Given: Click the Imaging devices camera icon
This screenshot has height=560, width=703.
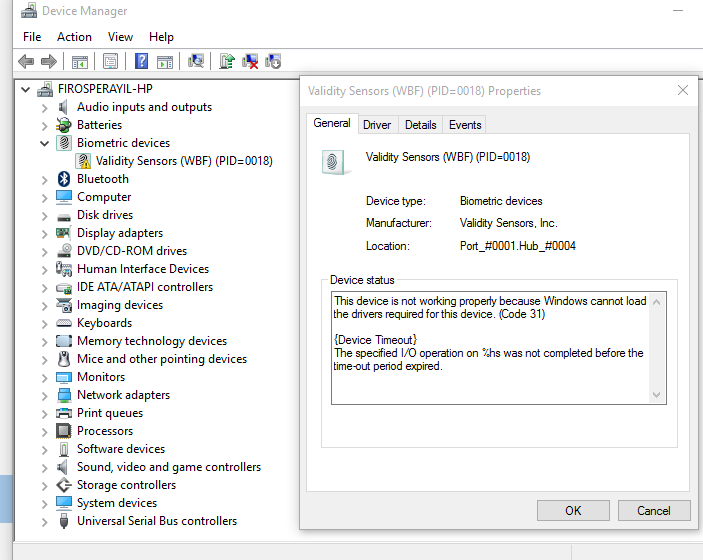Looking at the screenshot, I should coord(64,305).
